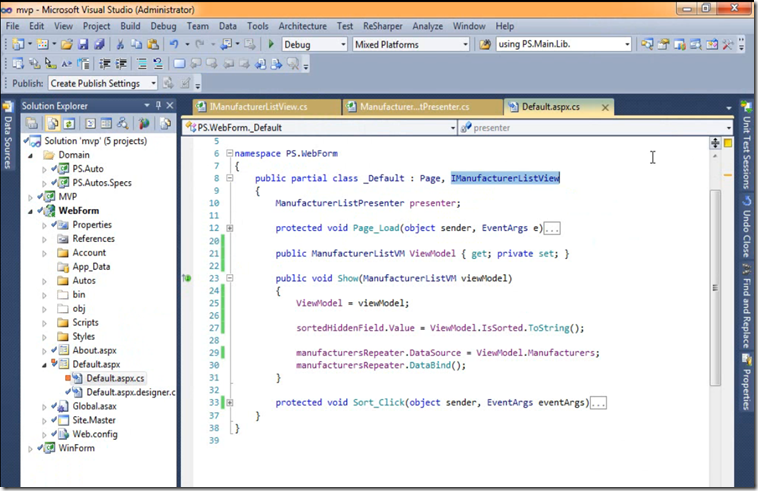This screenshot has height=491, width=758.
Task: Click the Add New Item toolbar icon
Action: coord(43,44)
